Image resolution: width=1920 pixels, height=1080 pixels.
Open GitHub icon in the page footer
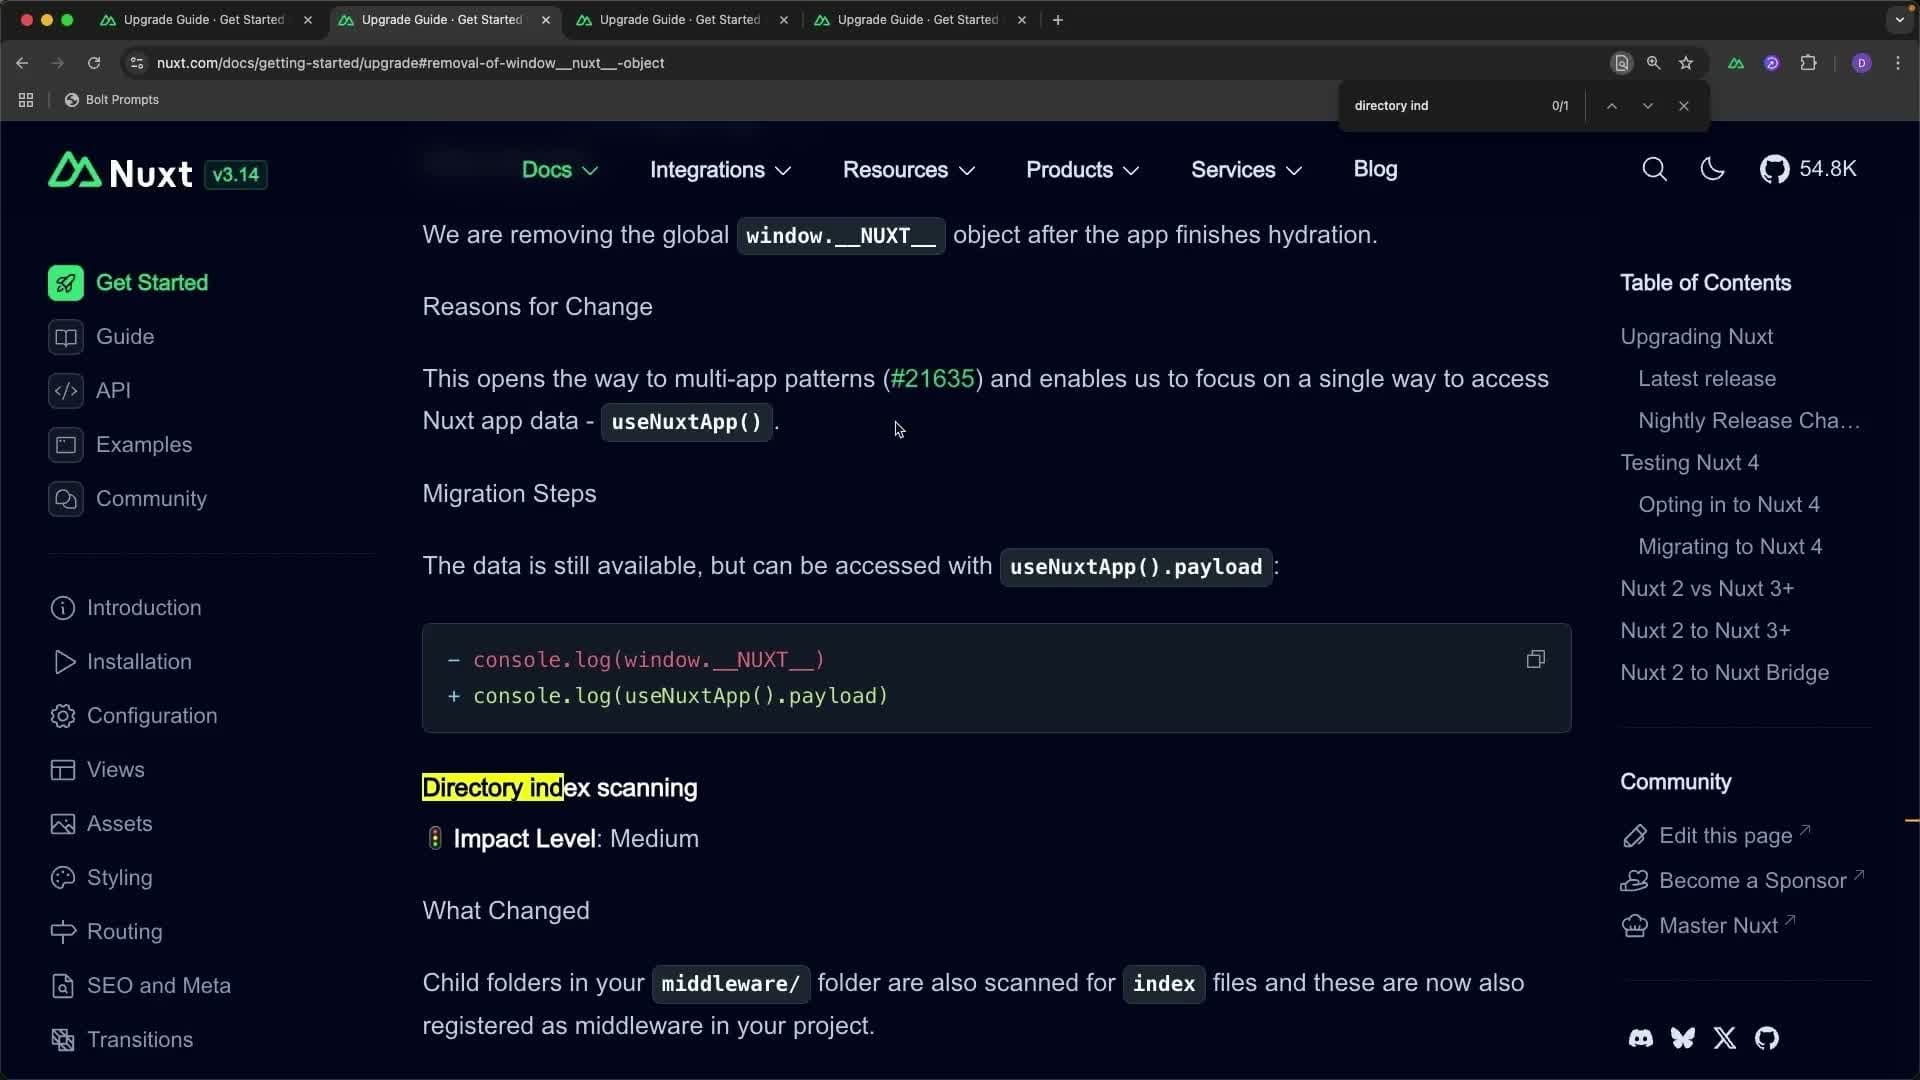point(1766,1038)
